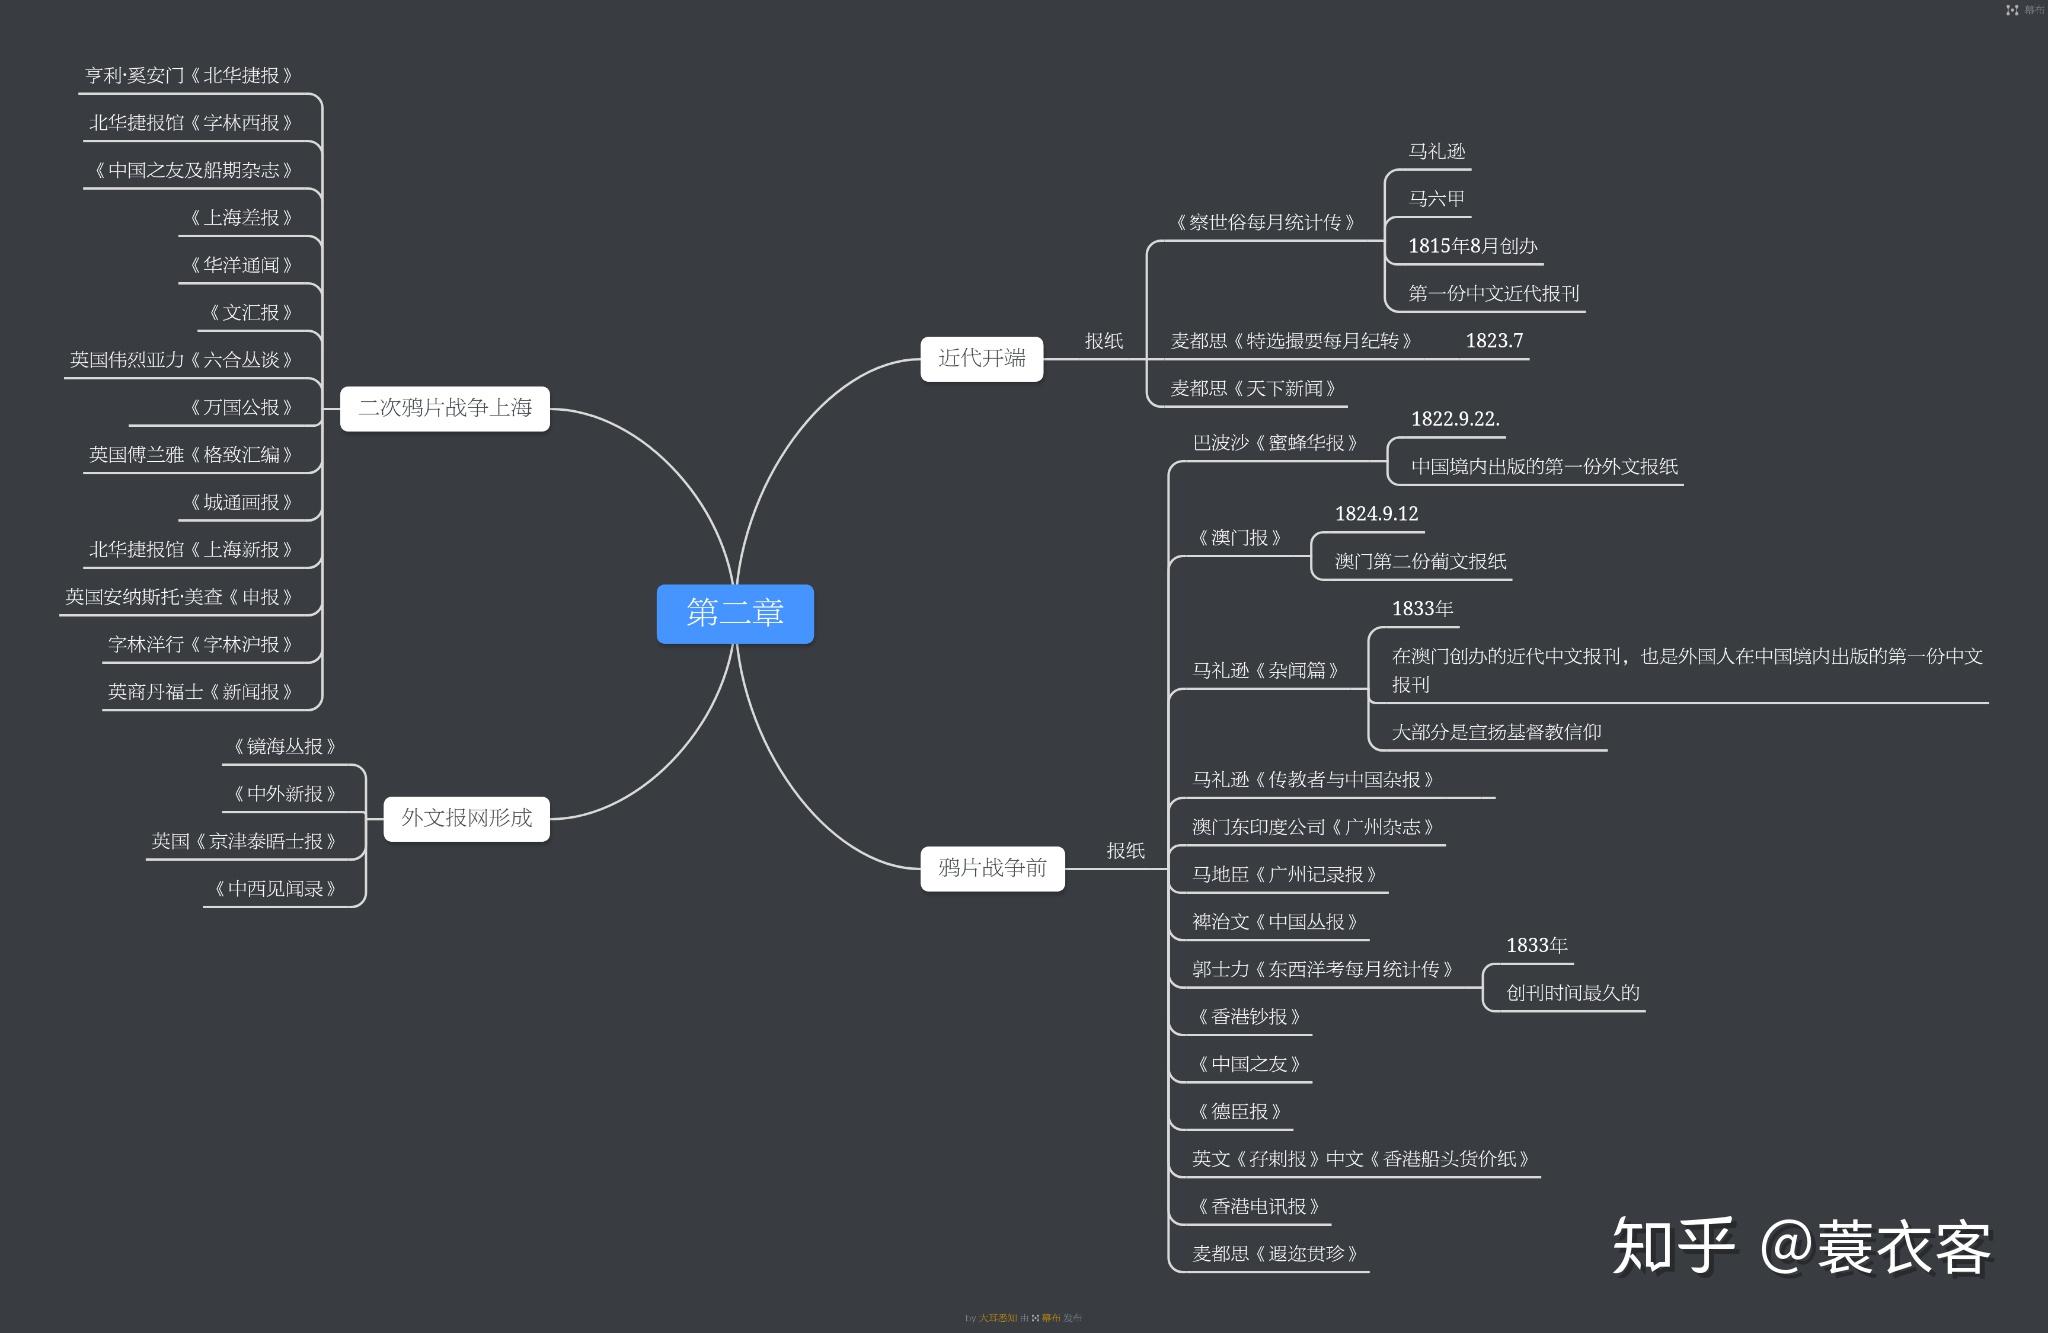Viewport: 2048px width, 1333px height.
Task: Select node 《香港钞报》
Action: [x=1248, y=1017]
